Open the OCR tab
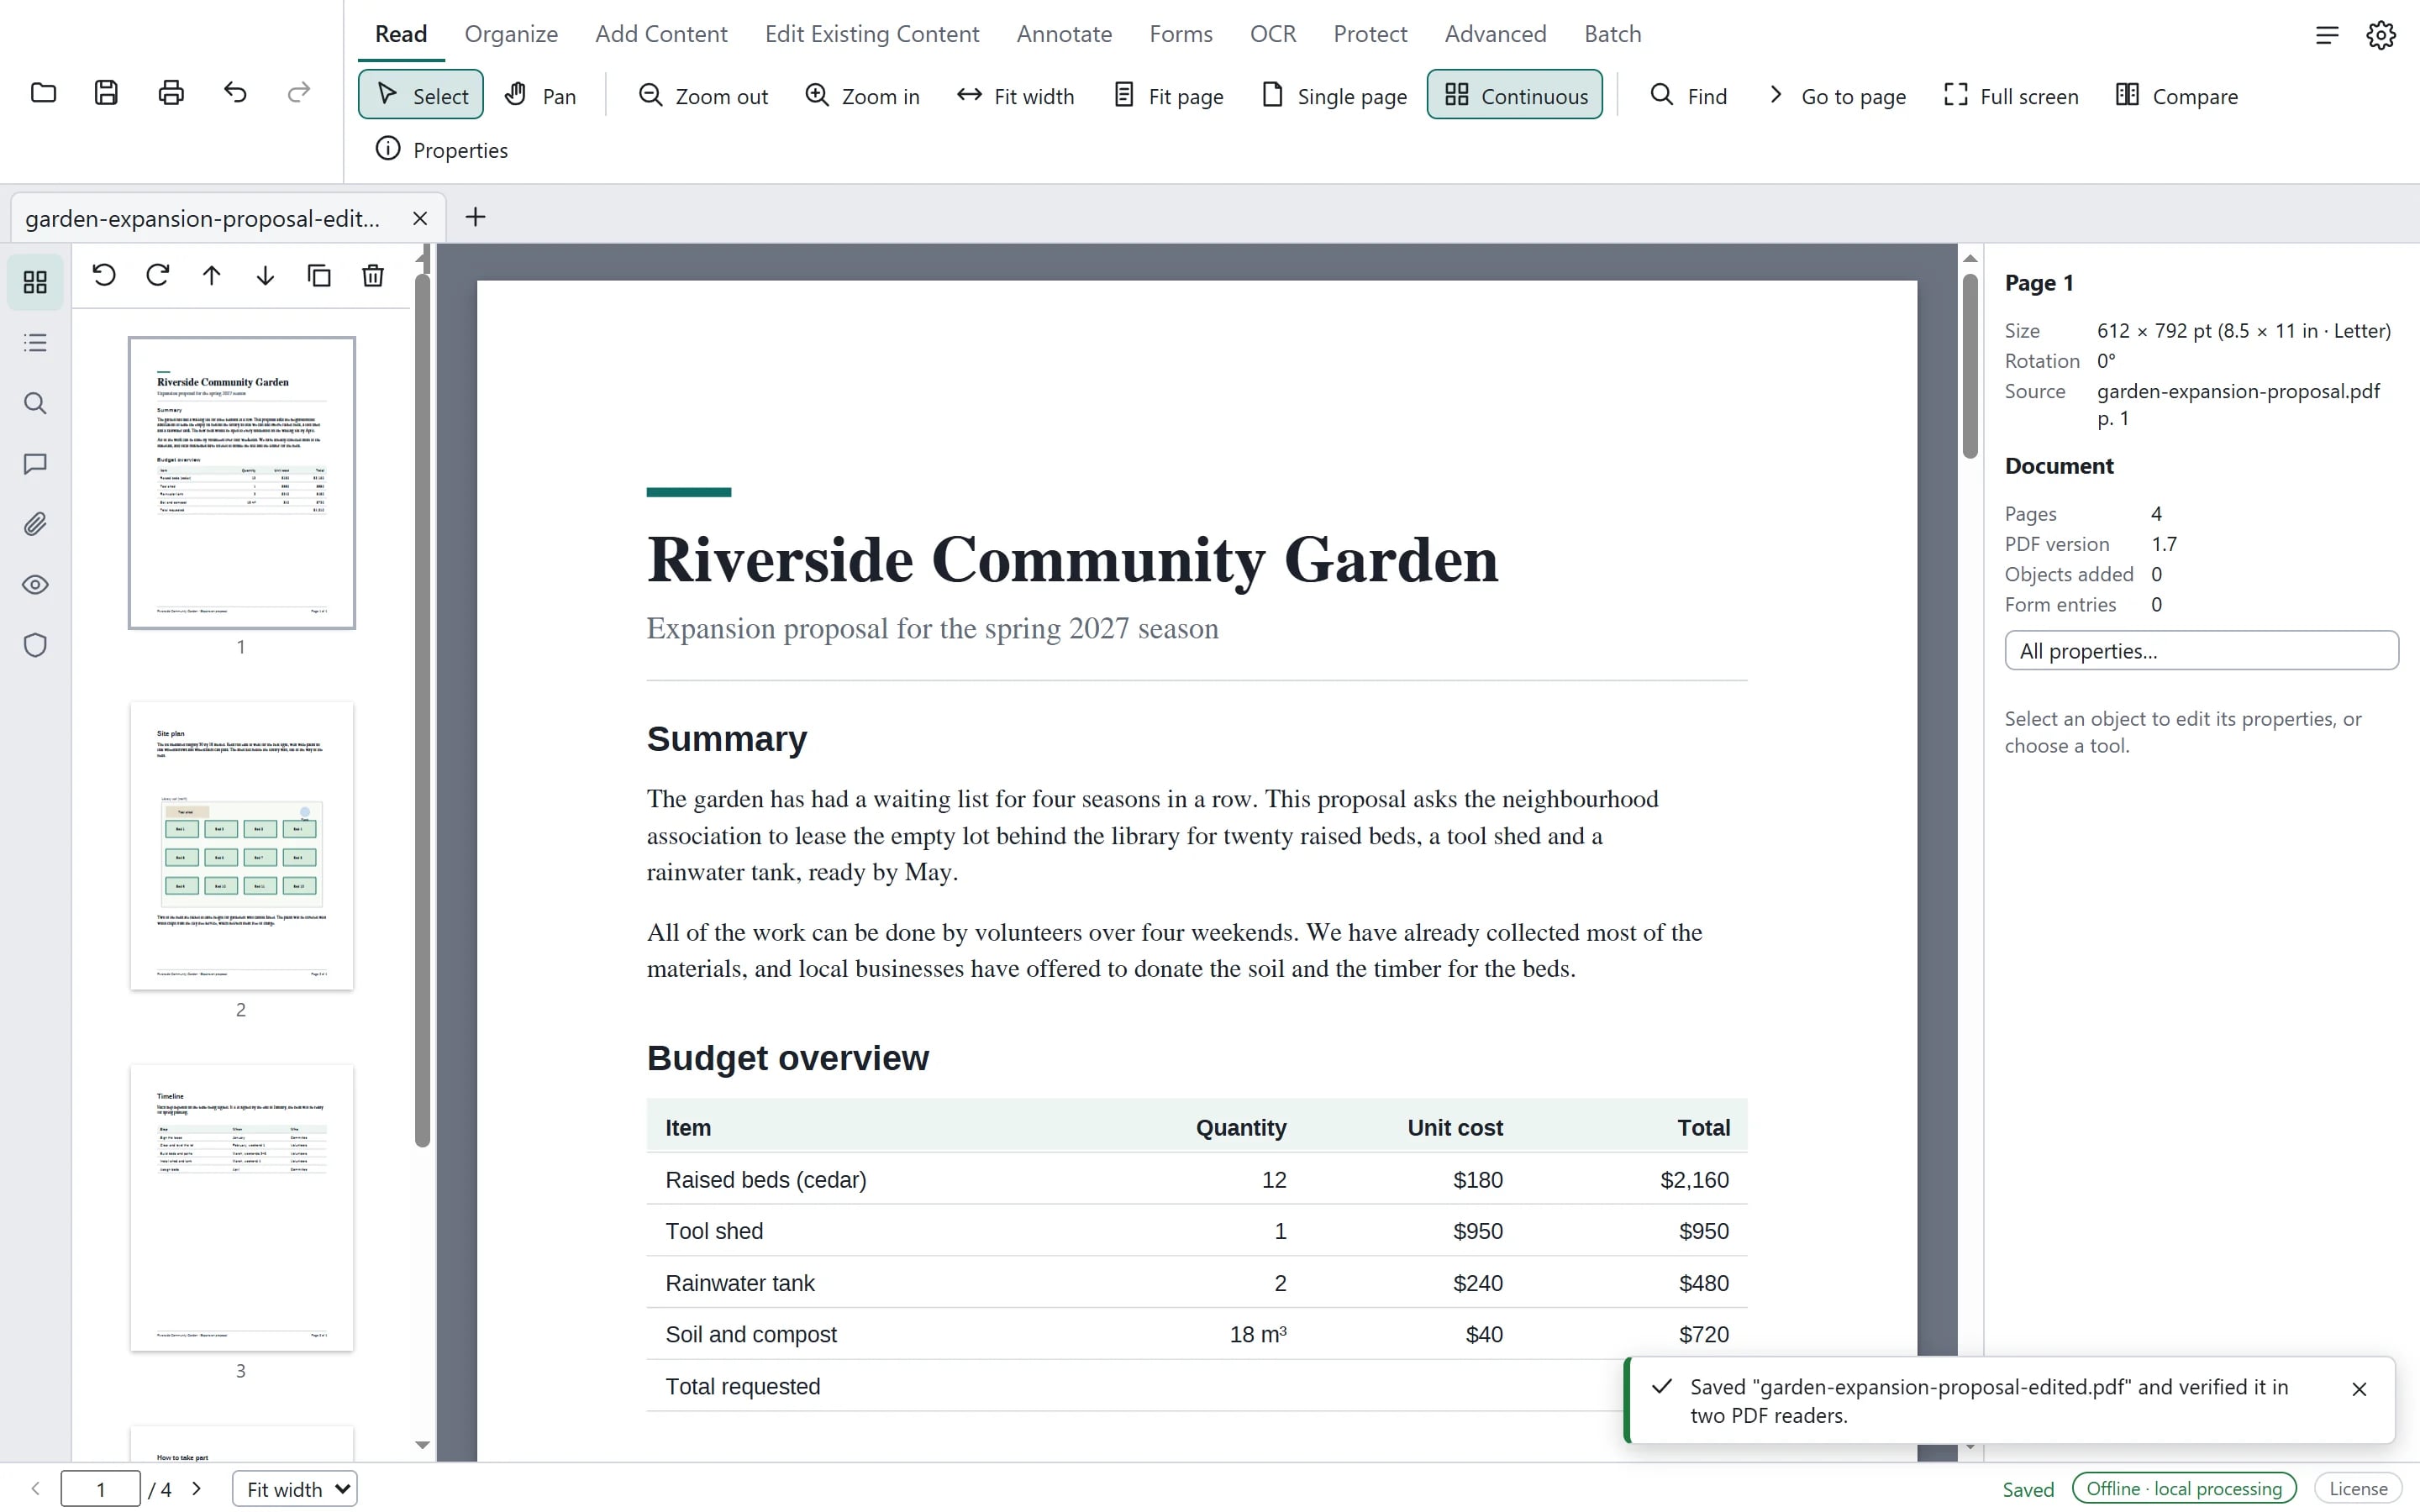The height and width of the screenshot is (1512, 2420). pos(1272,34)
